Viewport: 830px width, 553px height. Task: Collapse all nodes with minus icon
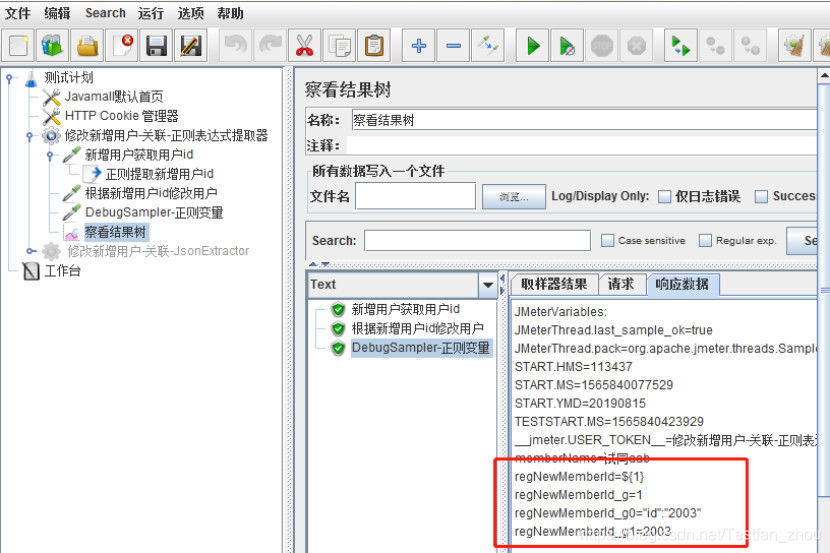pos(454,46)
